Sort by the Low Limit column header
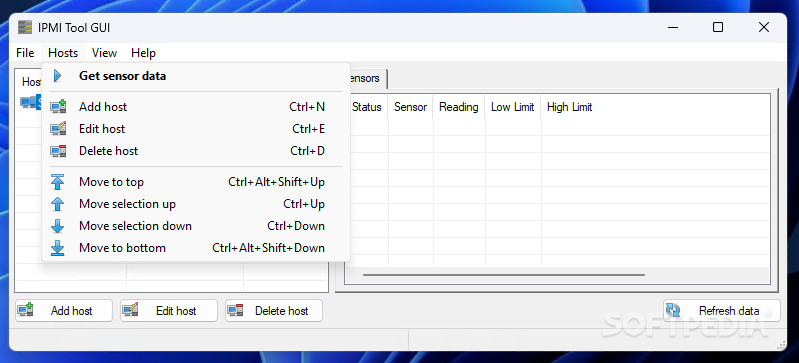 click(x=513, y=107)
